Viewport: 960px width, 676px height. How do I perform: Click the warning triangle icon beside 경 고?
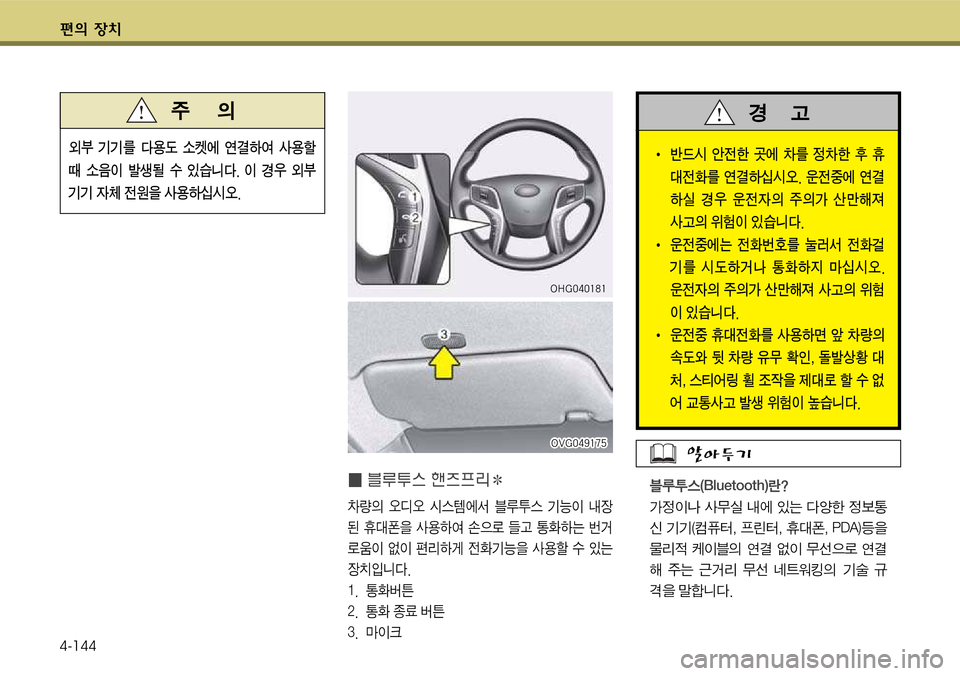pos(719,113)
